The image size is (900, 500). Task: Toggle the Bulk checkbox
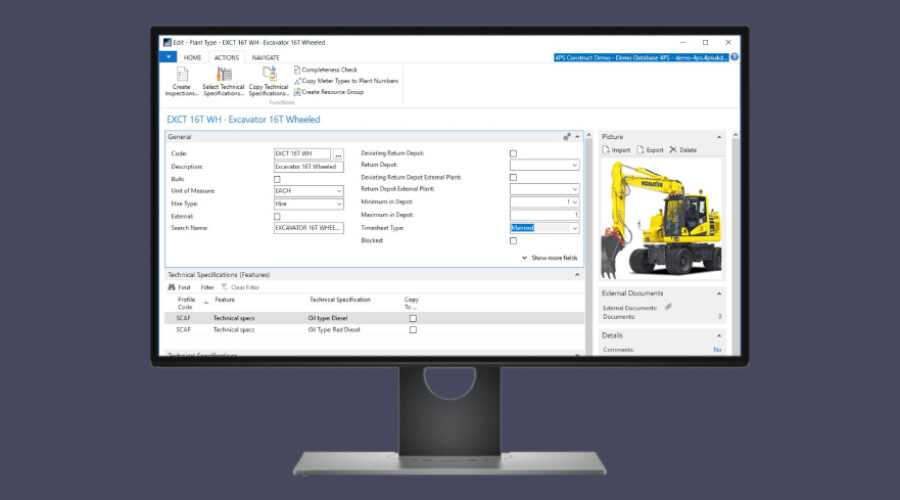point(277,179)
